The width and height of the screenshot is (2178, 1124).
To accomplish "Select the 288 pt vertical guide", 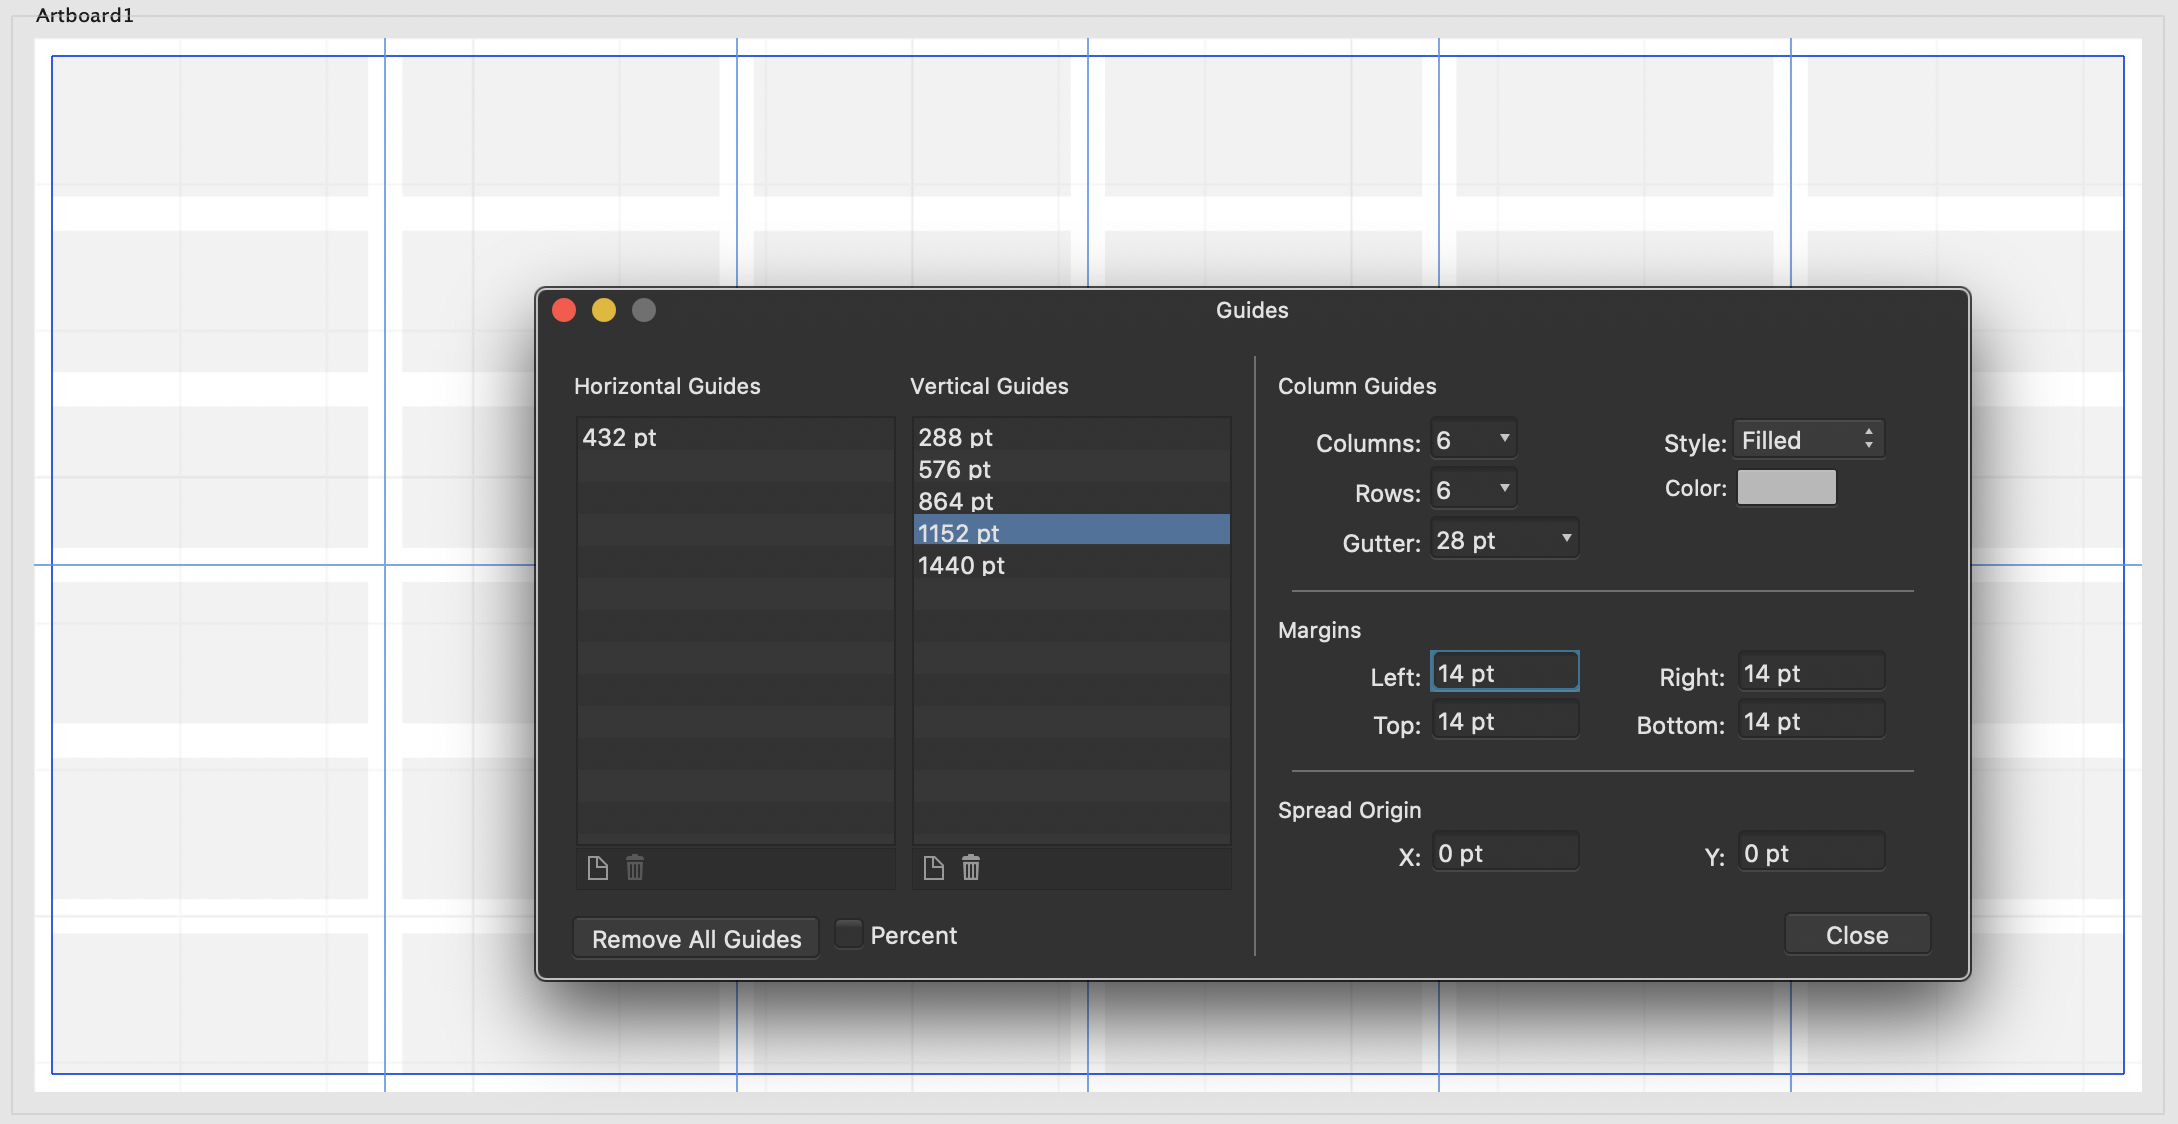I will pos(1071,437).
